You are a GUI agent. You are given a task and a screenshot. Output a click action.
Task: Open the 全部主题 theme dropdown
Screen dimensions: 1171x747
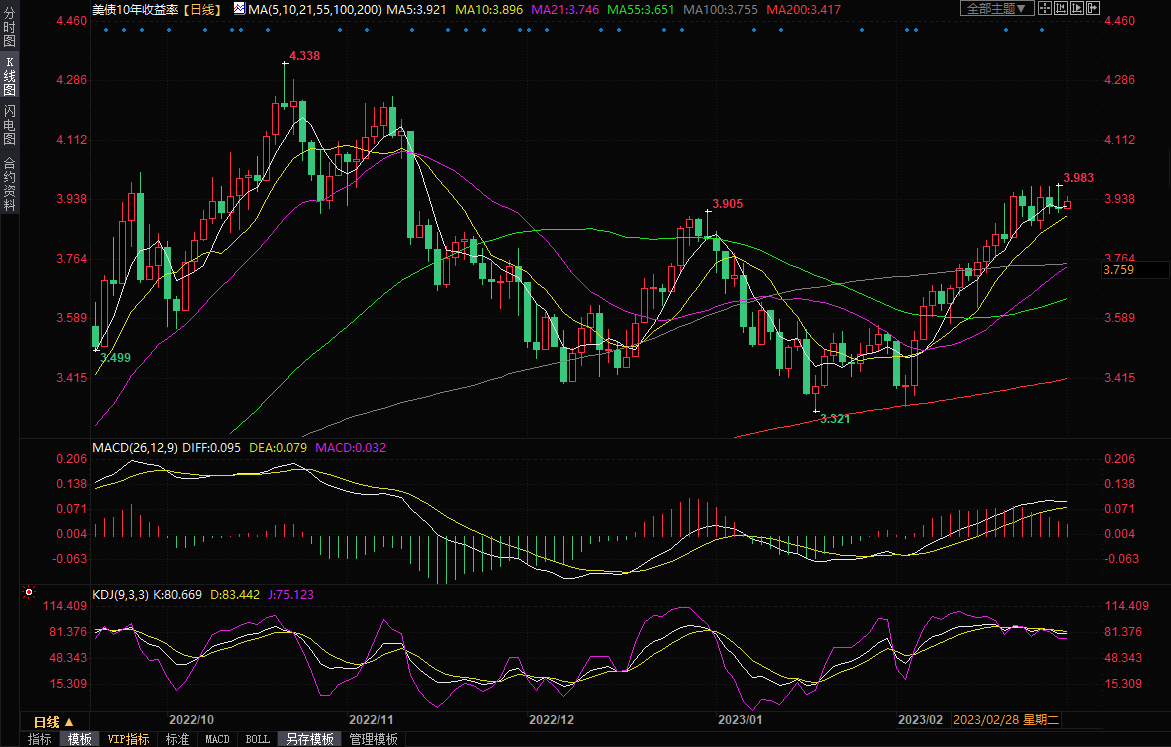(x=993, y=8)
